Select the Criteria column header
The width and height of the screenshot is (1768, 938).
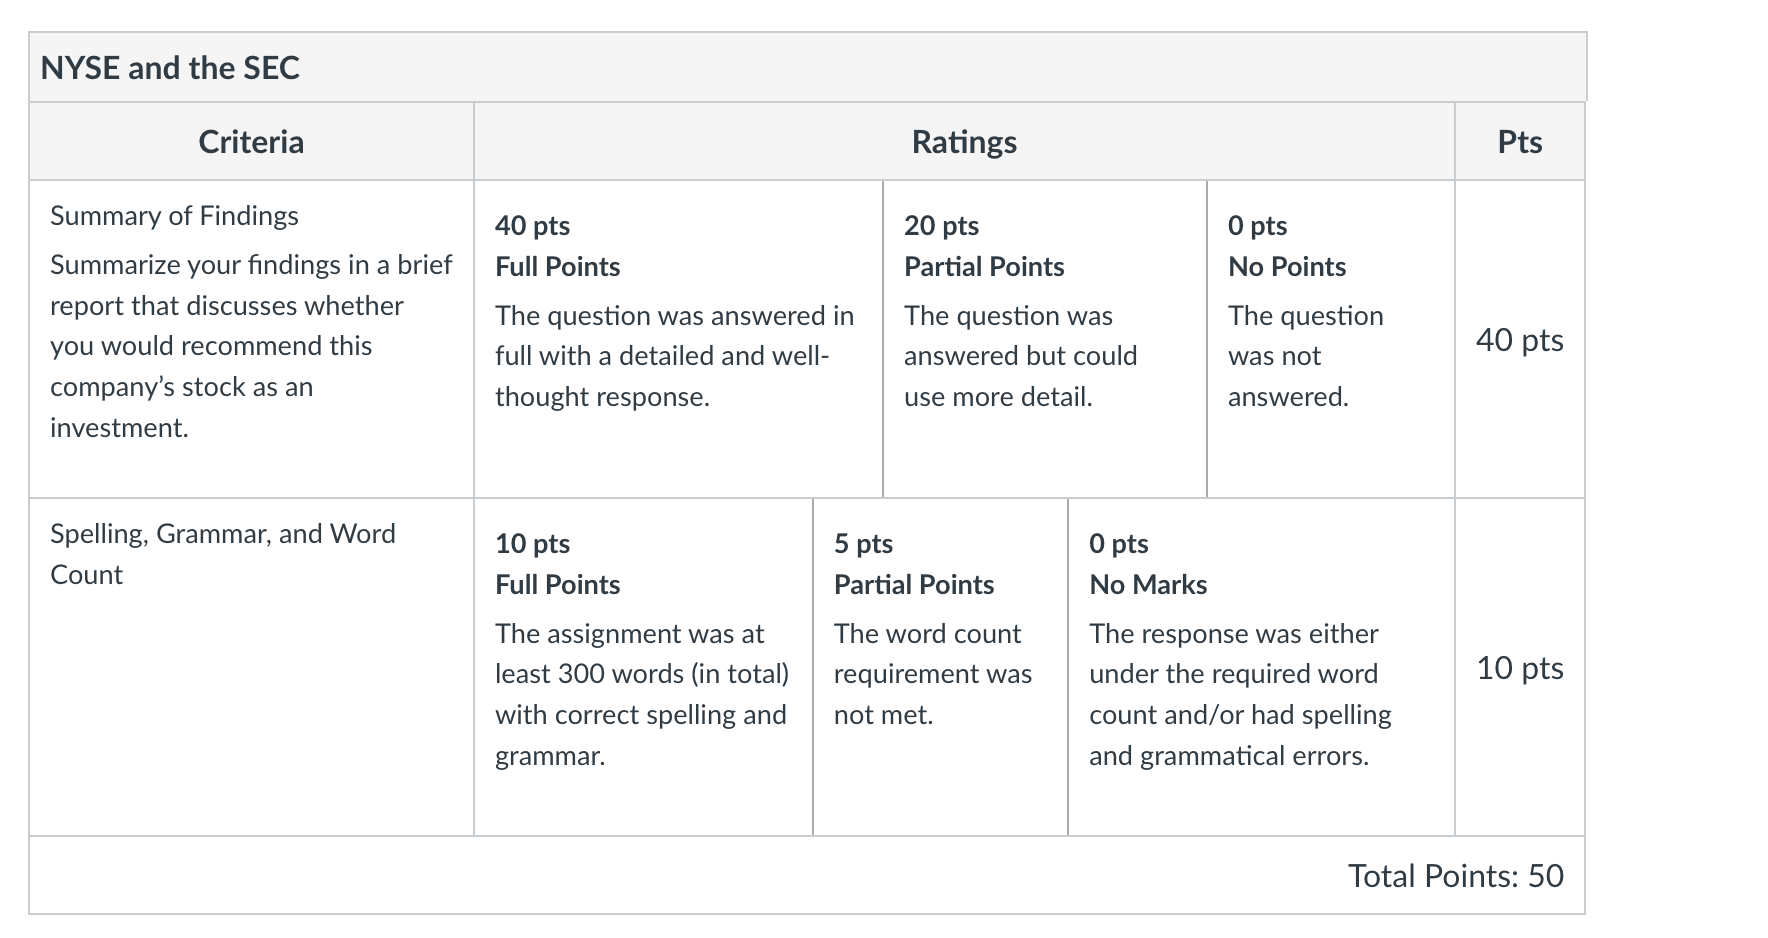(251, 142)
